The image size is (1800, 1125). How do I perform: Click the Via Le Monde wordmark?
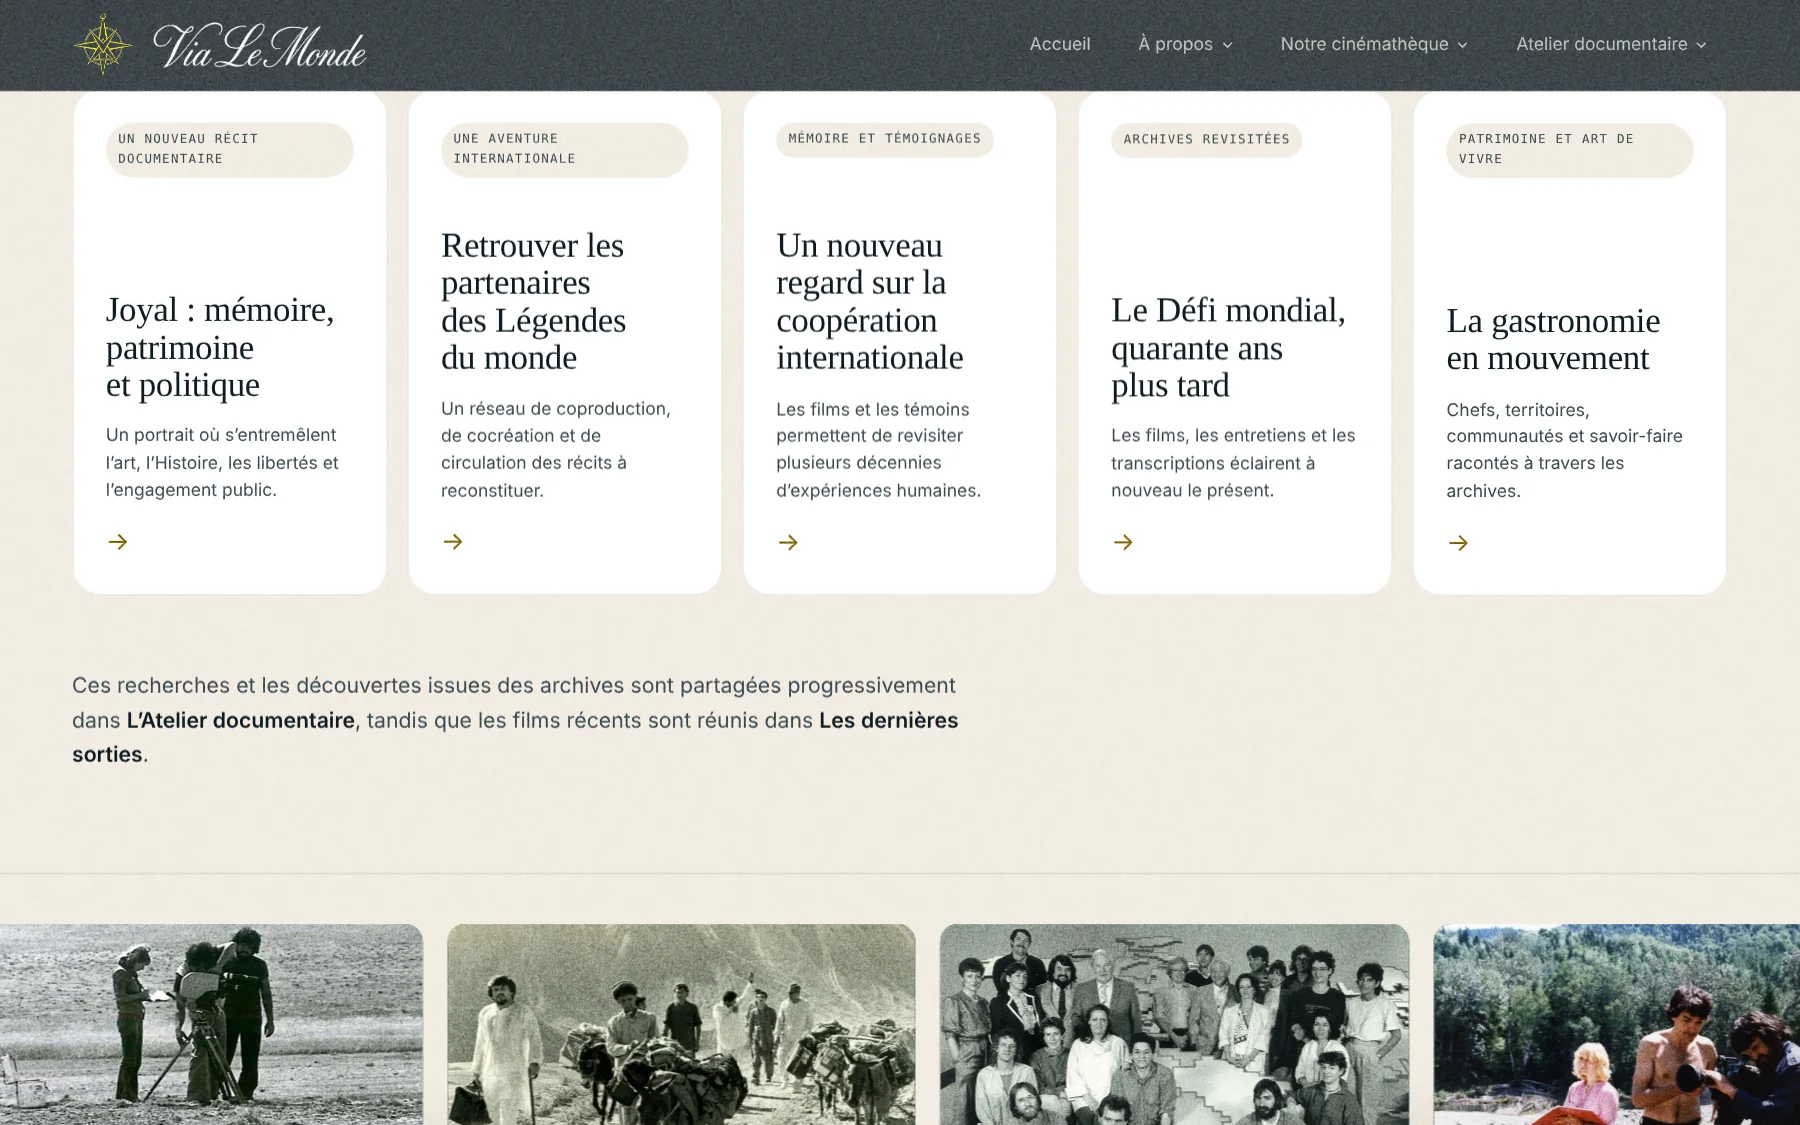pyautogui.click(x=260, y=47)
